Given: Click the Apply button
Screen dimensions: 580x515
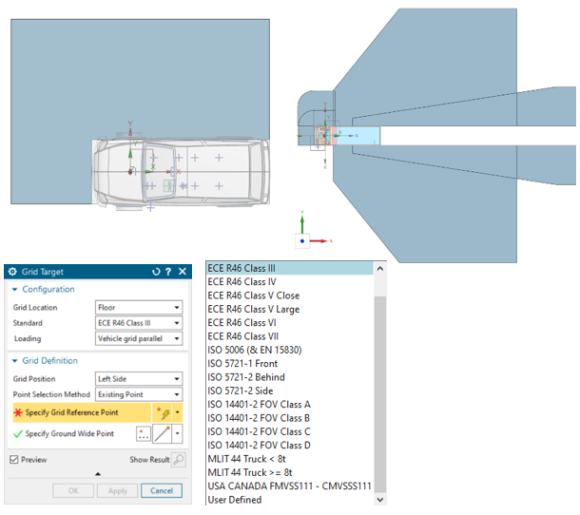Looking at the screenshot, I should tap(117, 491).
